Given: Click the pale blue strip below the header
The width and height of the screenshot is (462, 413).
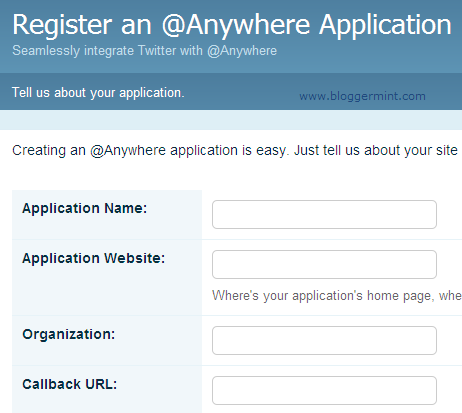Looking at the screenshot, I should tap(231, 120).
